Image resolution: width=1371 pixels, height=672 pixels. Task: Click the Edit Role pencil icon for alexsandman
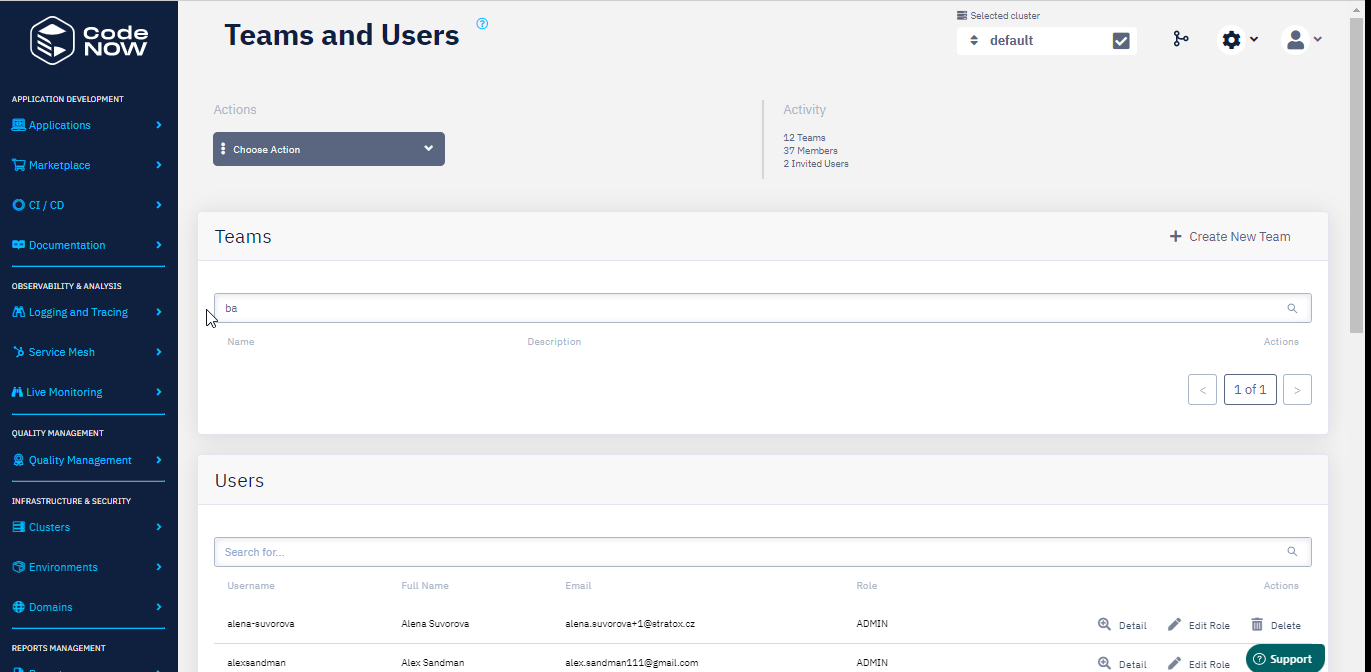tap(1174, 663)
